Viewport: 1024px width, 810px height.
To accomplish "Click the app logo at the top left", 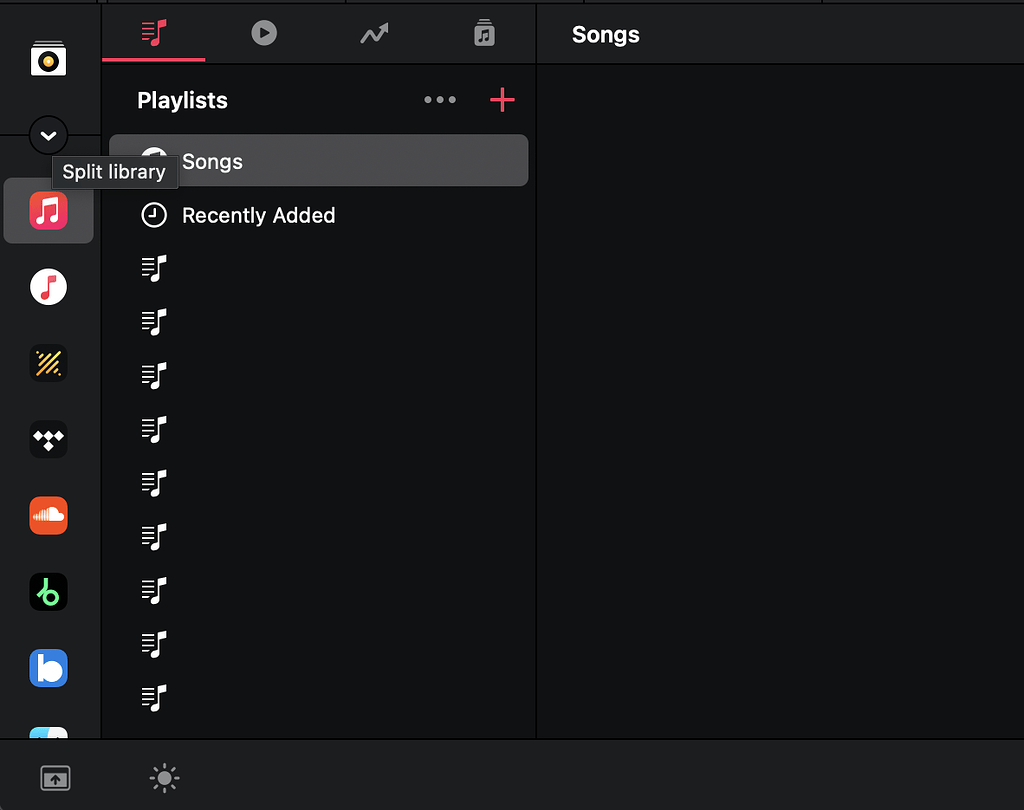I will 48,58.
